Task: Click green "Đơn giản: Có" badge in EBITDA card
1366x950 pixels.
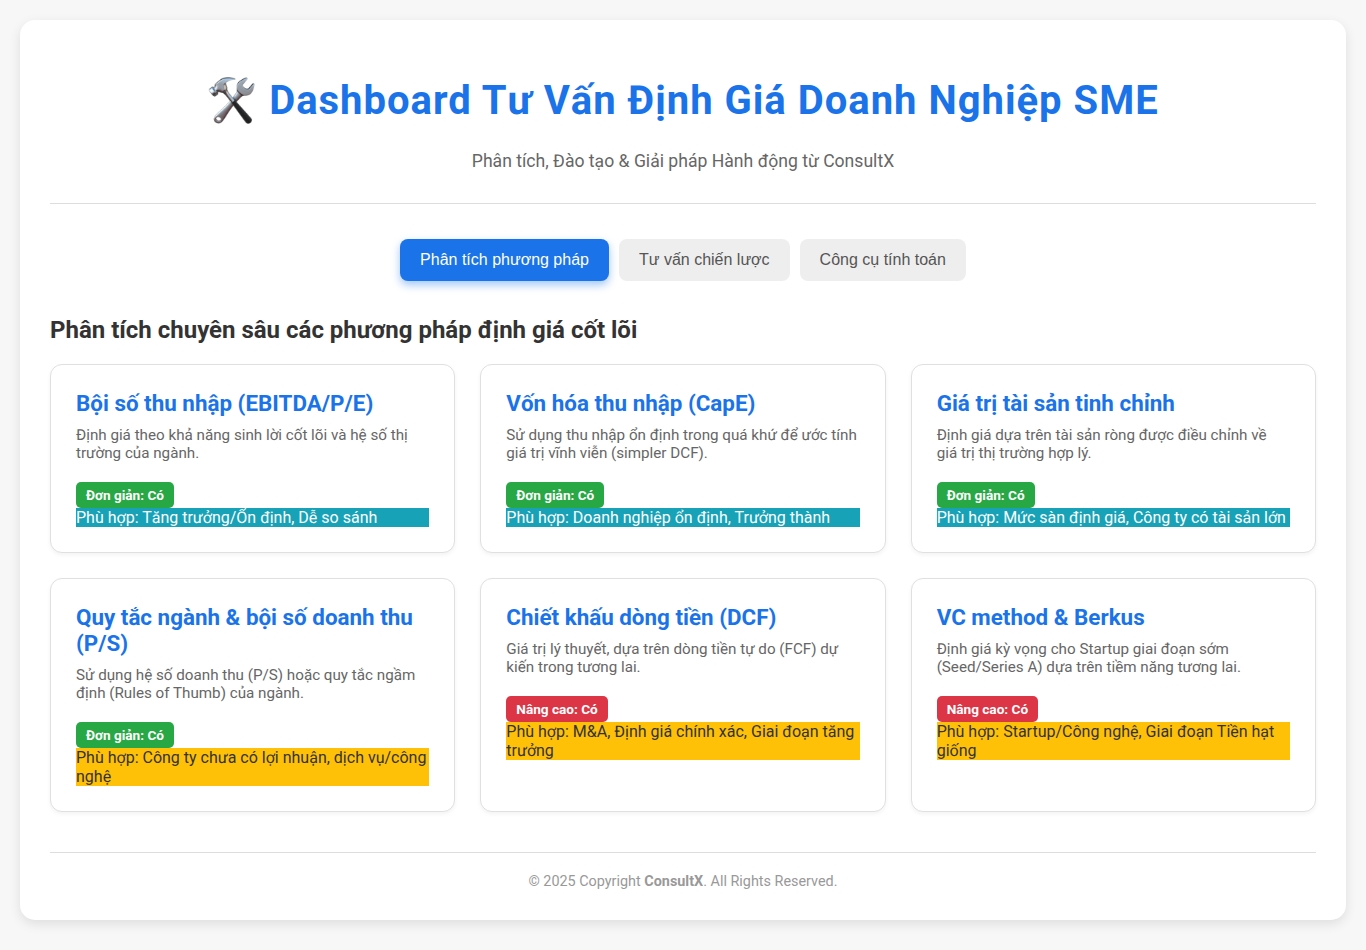Action: click(125, 495)
